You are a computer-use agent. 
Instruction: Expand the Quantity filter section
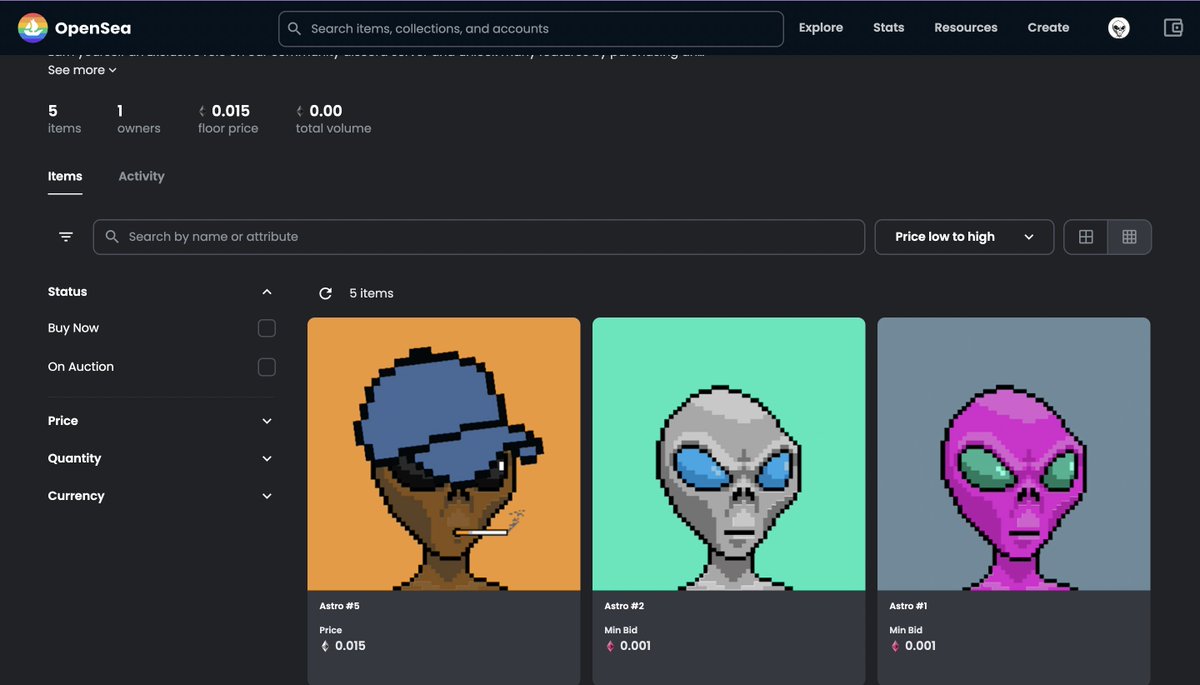(267, 458)
